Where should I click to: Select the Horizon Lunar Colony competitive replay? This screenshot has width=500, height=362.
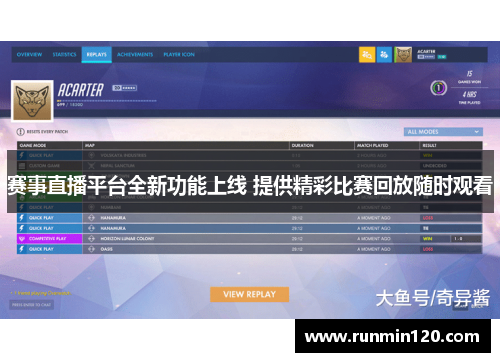(249, 239)
